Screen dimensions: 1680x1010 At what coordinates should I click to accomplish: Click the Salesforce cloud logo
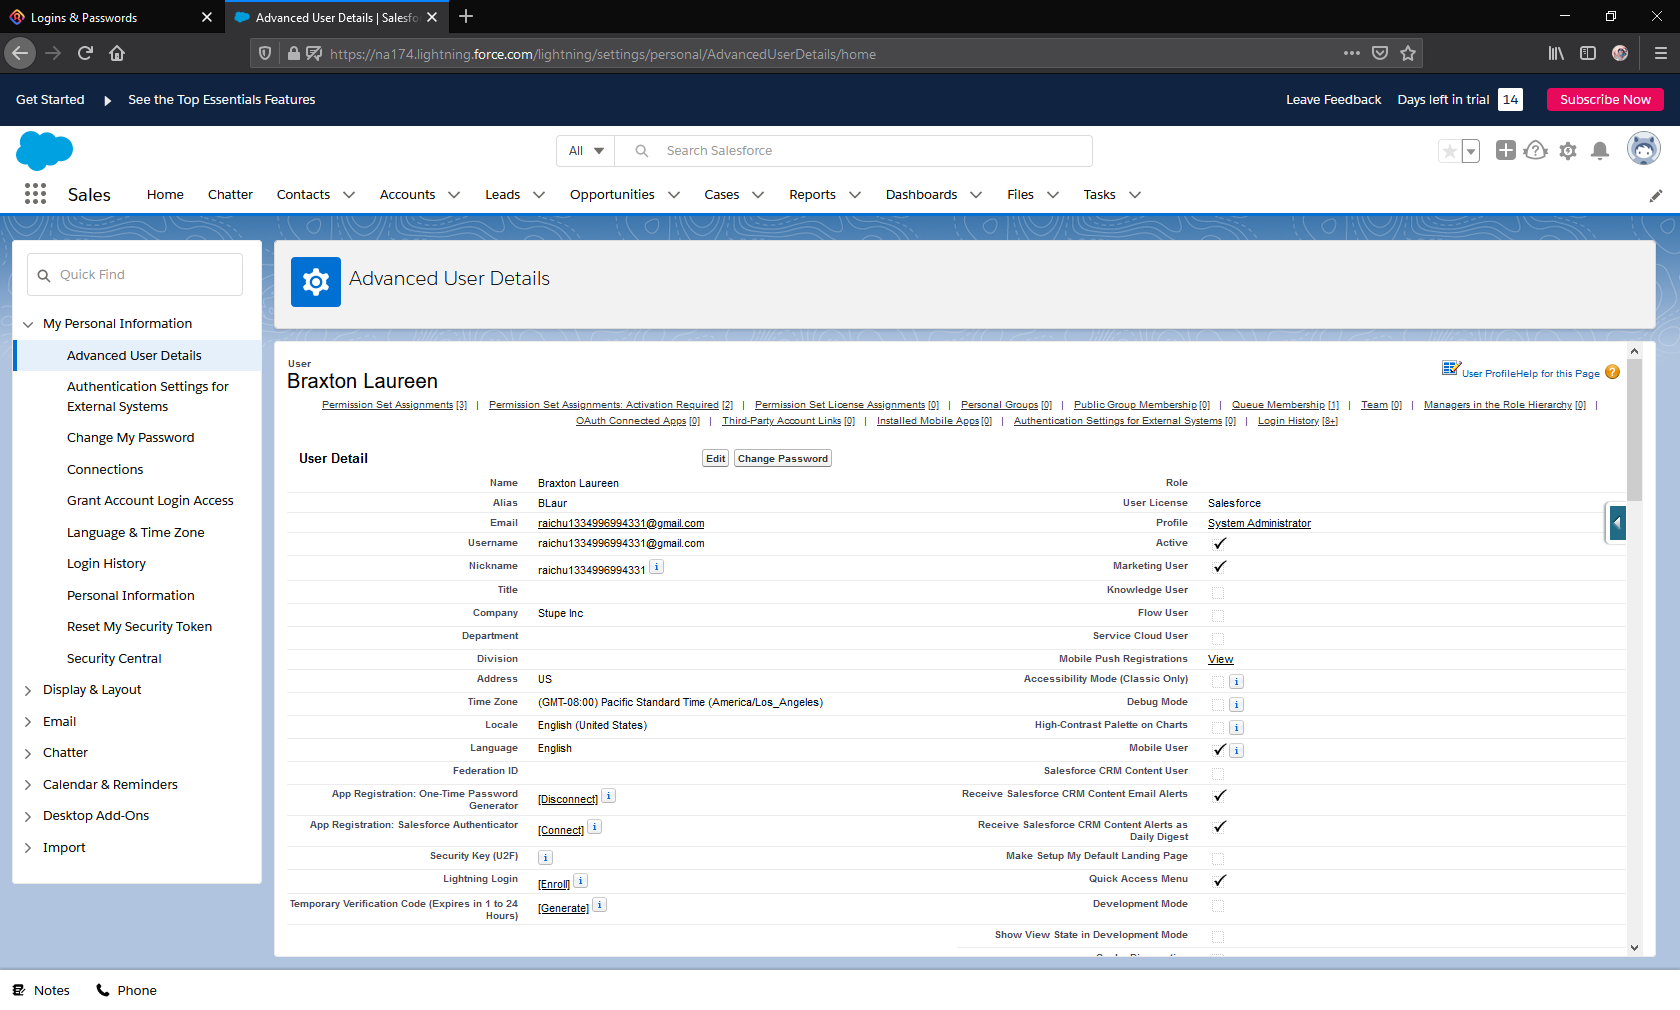point(45,151)
